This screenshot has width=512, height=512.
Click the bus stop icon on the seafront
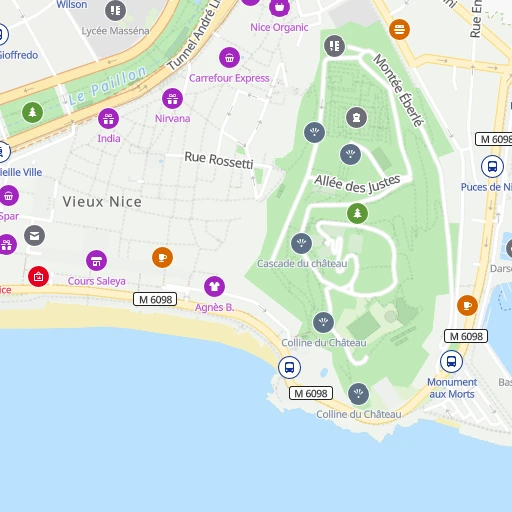[289, 367]
